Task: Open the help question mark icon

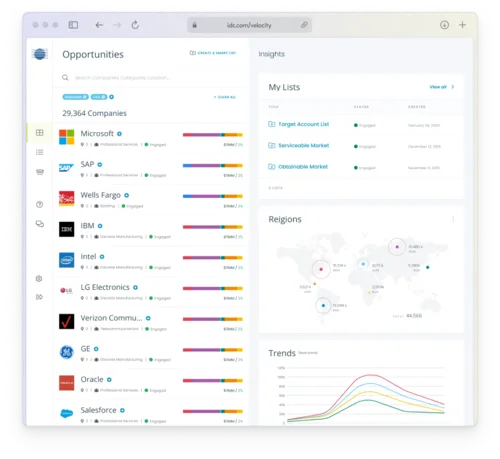Action: (39, 204)
